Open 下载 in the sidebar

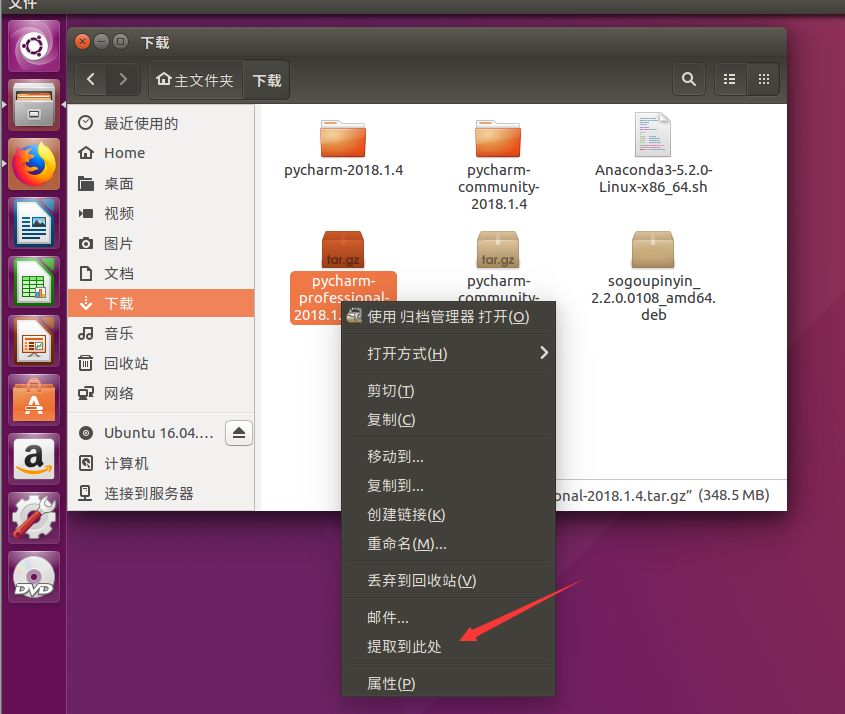coord(161,303)
